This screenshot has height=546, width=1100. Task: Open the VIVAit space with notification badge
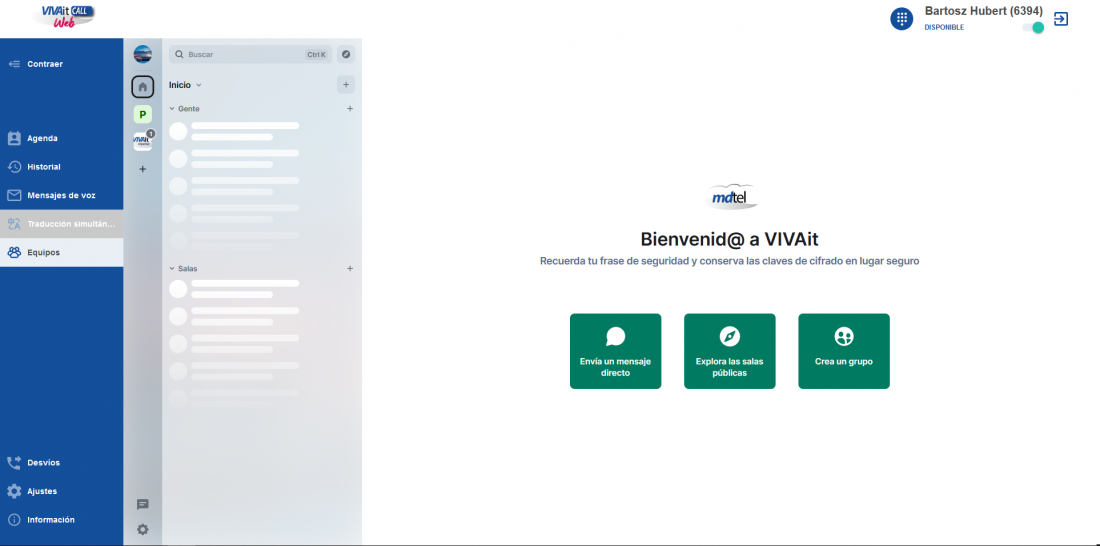[x=142, y=141]
